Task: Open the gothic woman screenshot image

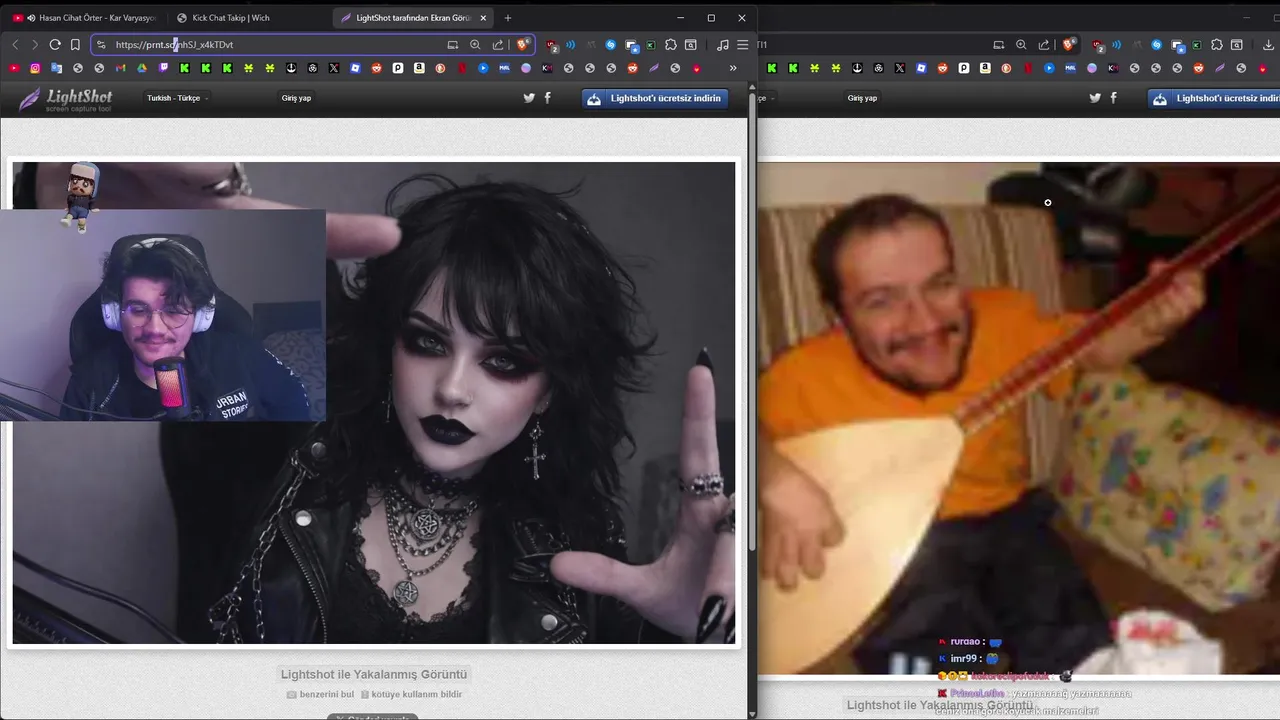Action: coord(374,403)
